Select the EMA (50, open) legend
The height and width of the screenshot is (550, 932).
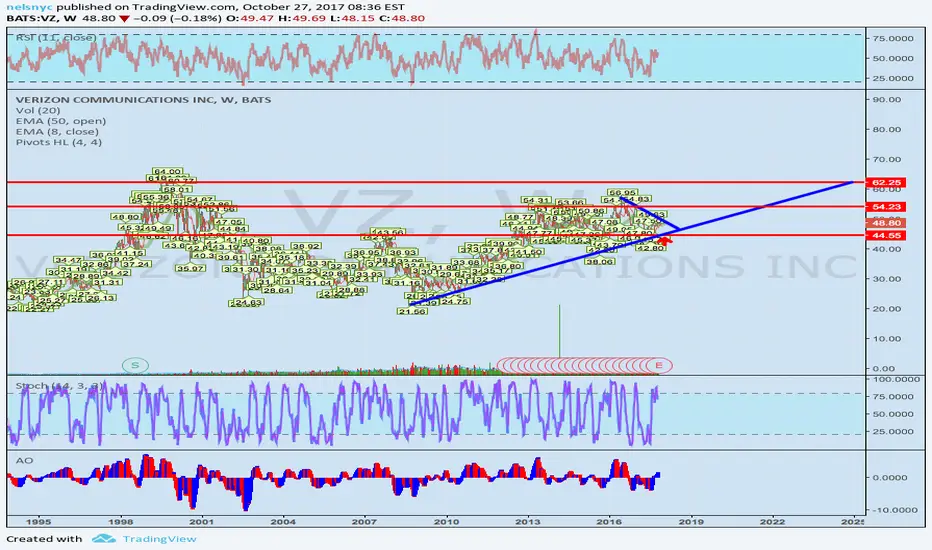(x=61, y=121)
